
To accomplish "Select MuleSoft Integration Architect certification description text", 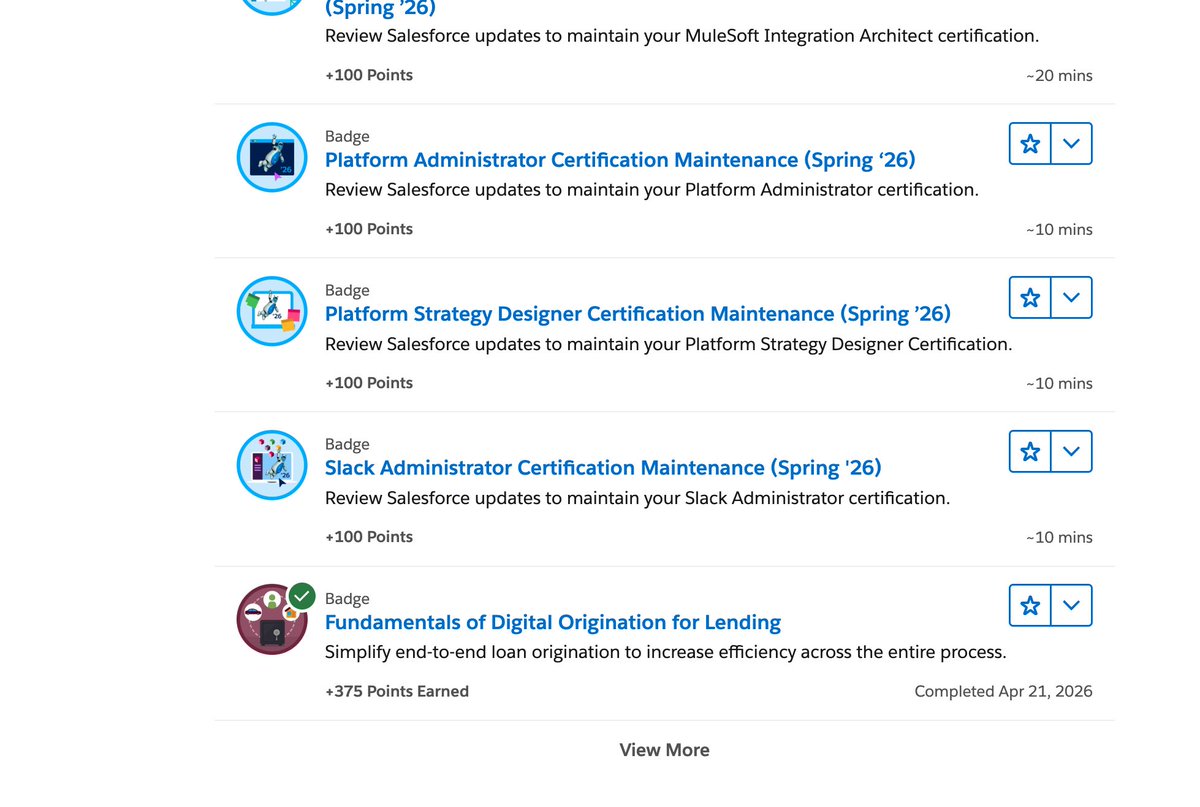I will coord(682,36).
